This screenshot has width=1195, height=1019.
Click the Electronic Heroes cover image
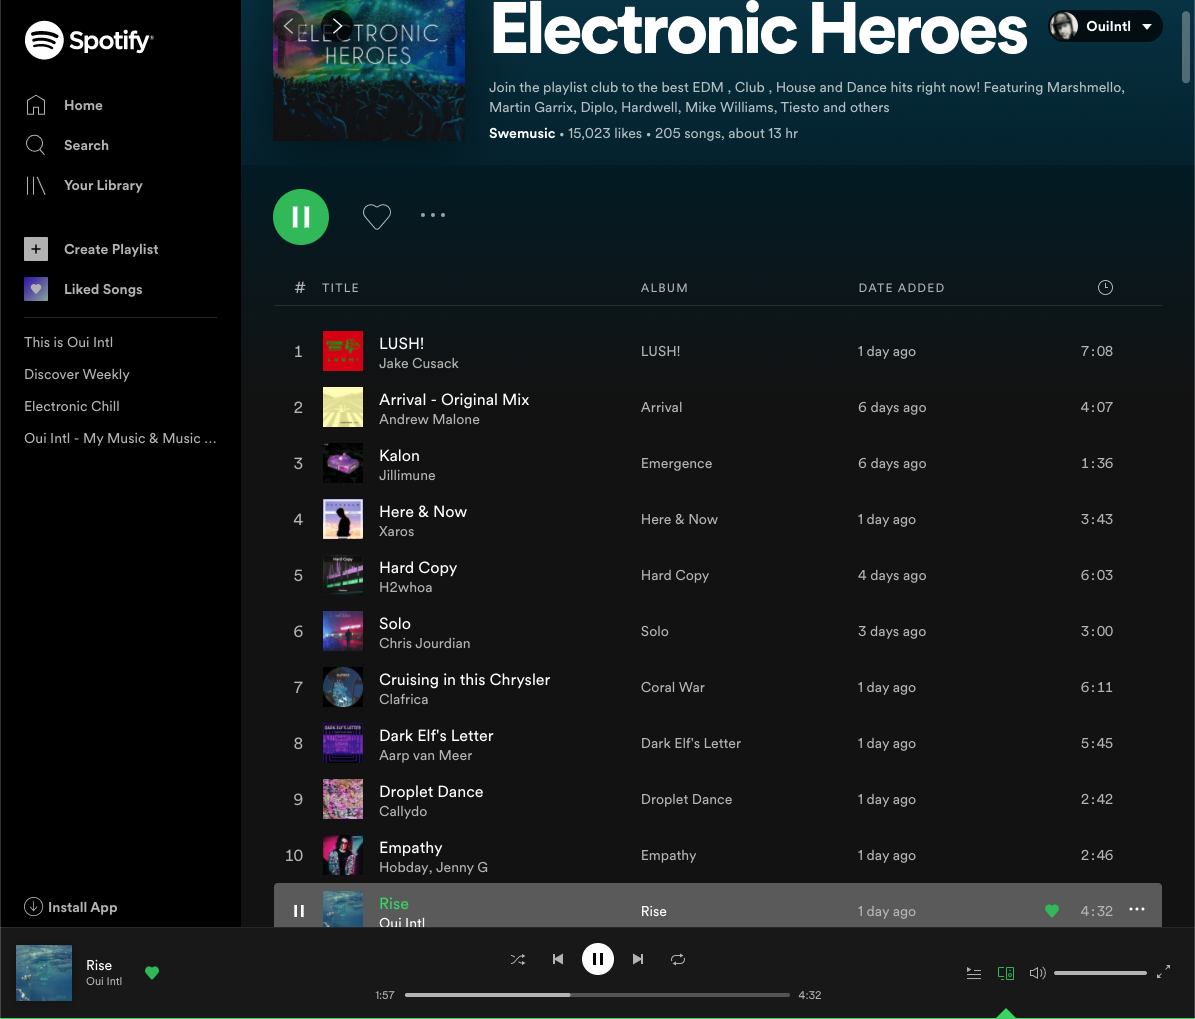coord(369,70)
